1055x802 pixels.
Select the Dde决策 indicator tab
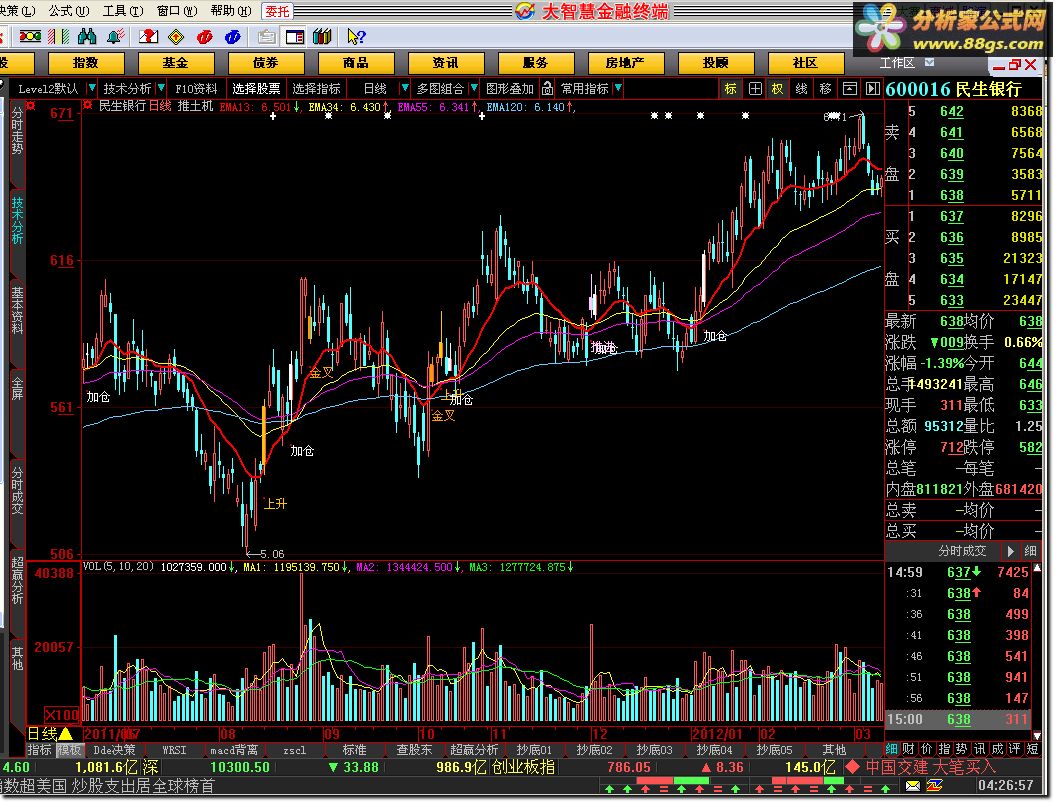click(114, 750)
